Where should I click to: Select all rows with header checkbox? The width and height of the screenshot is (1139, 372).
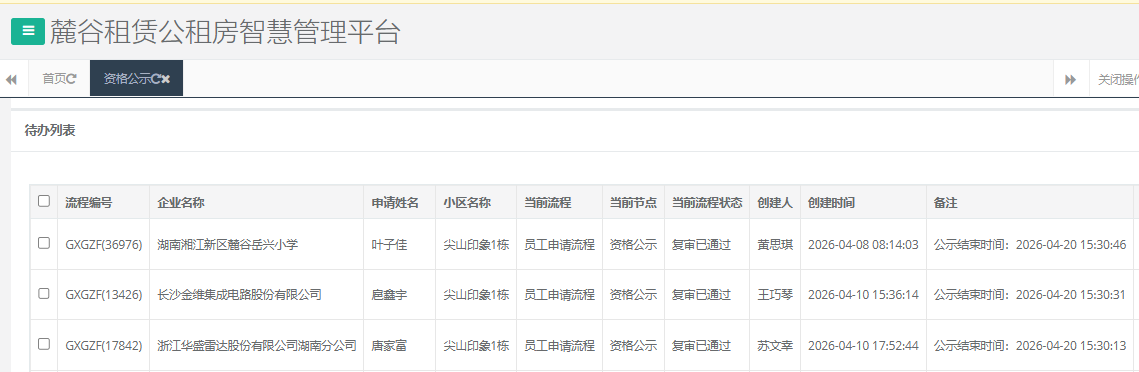click(x=44, y=201)
